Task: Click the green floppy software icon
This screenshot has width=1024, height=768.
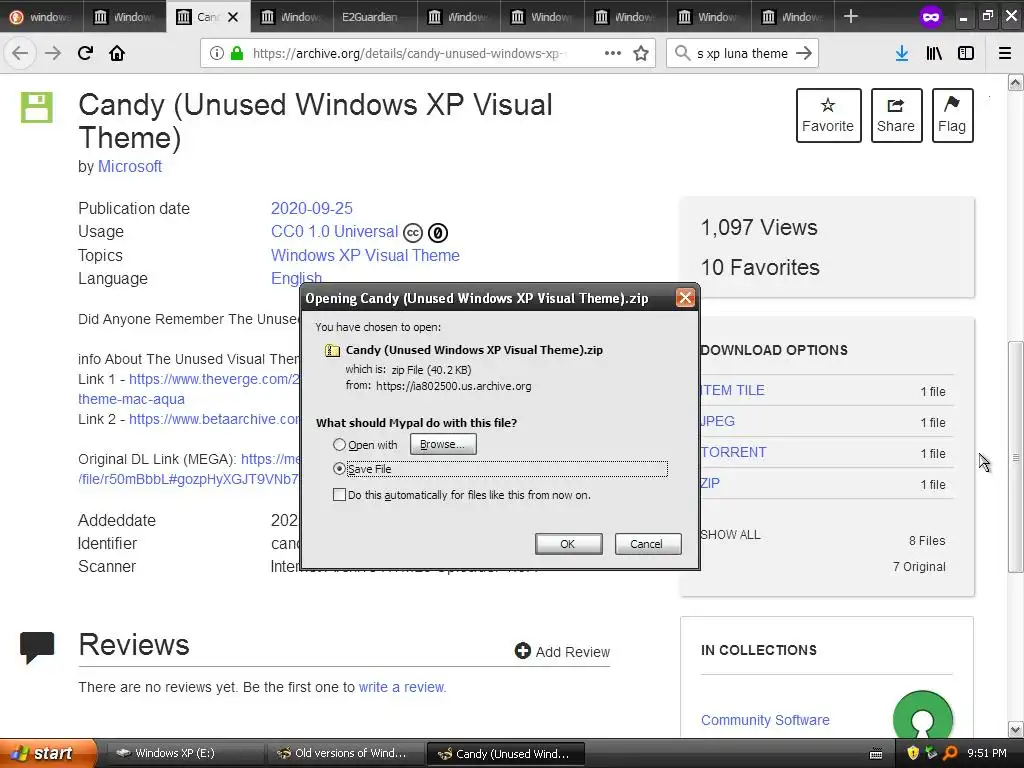Action: (37, 107)
